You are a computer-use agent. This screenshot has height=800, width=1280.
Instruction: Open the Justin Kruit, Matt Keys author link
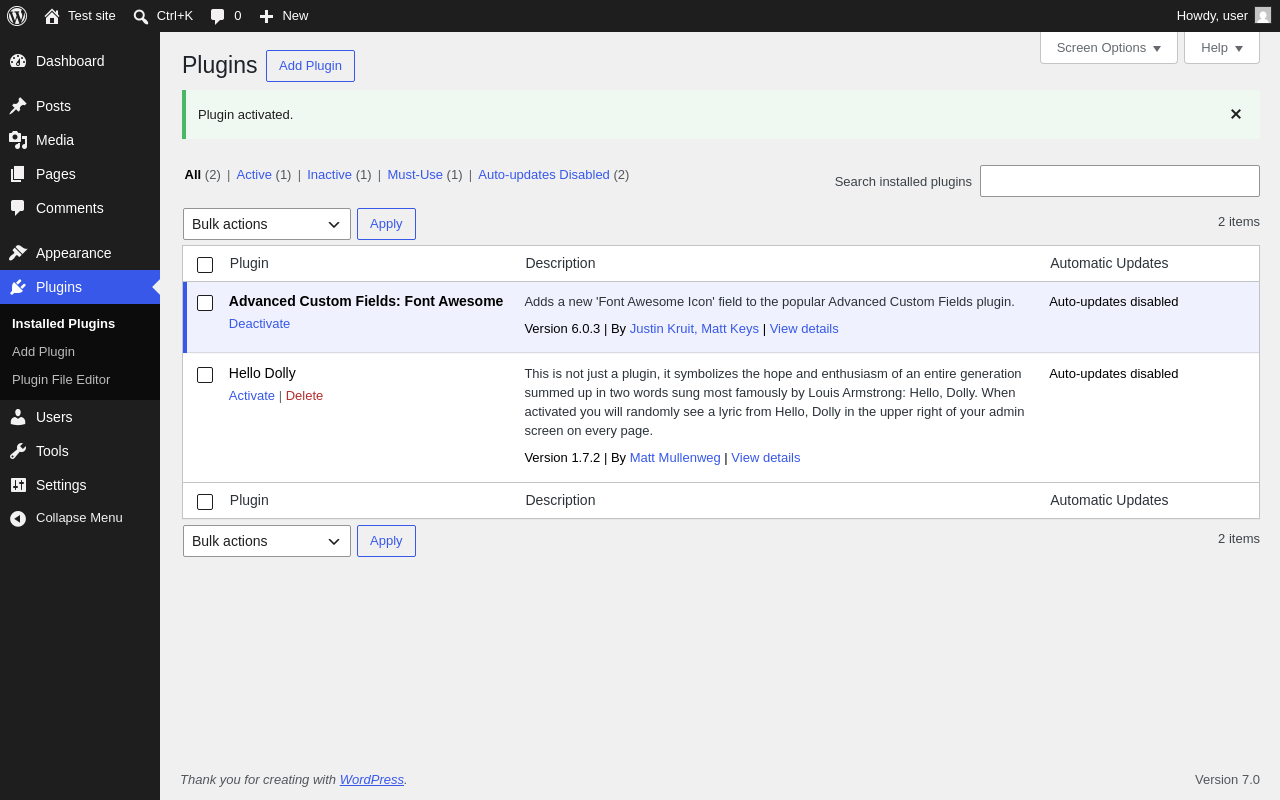[694, 328]
